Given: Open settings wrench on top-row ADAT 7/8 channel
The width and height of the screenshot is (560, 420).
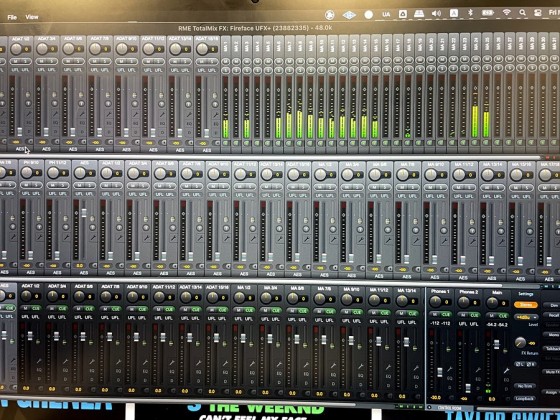Looking at the screenshot, I should point(109,114).
